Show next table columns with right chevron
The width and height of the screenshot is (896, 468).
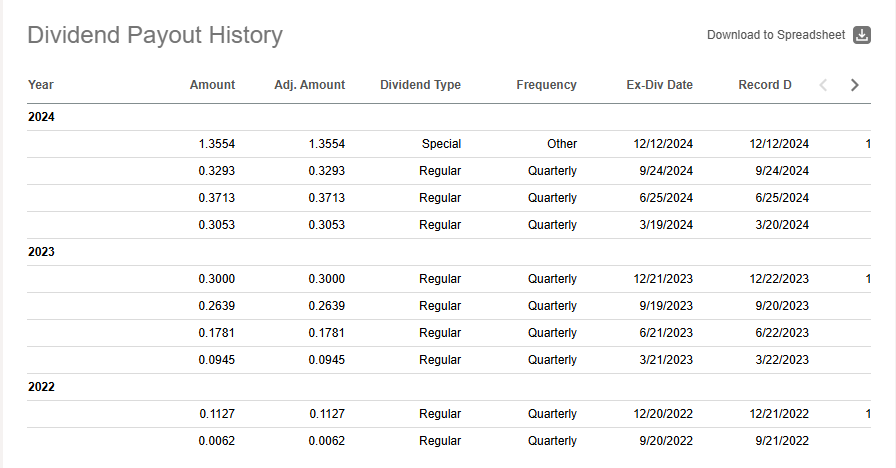click(x=854, y=85)
